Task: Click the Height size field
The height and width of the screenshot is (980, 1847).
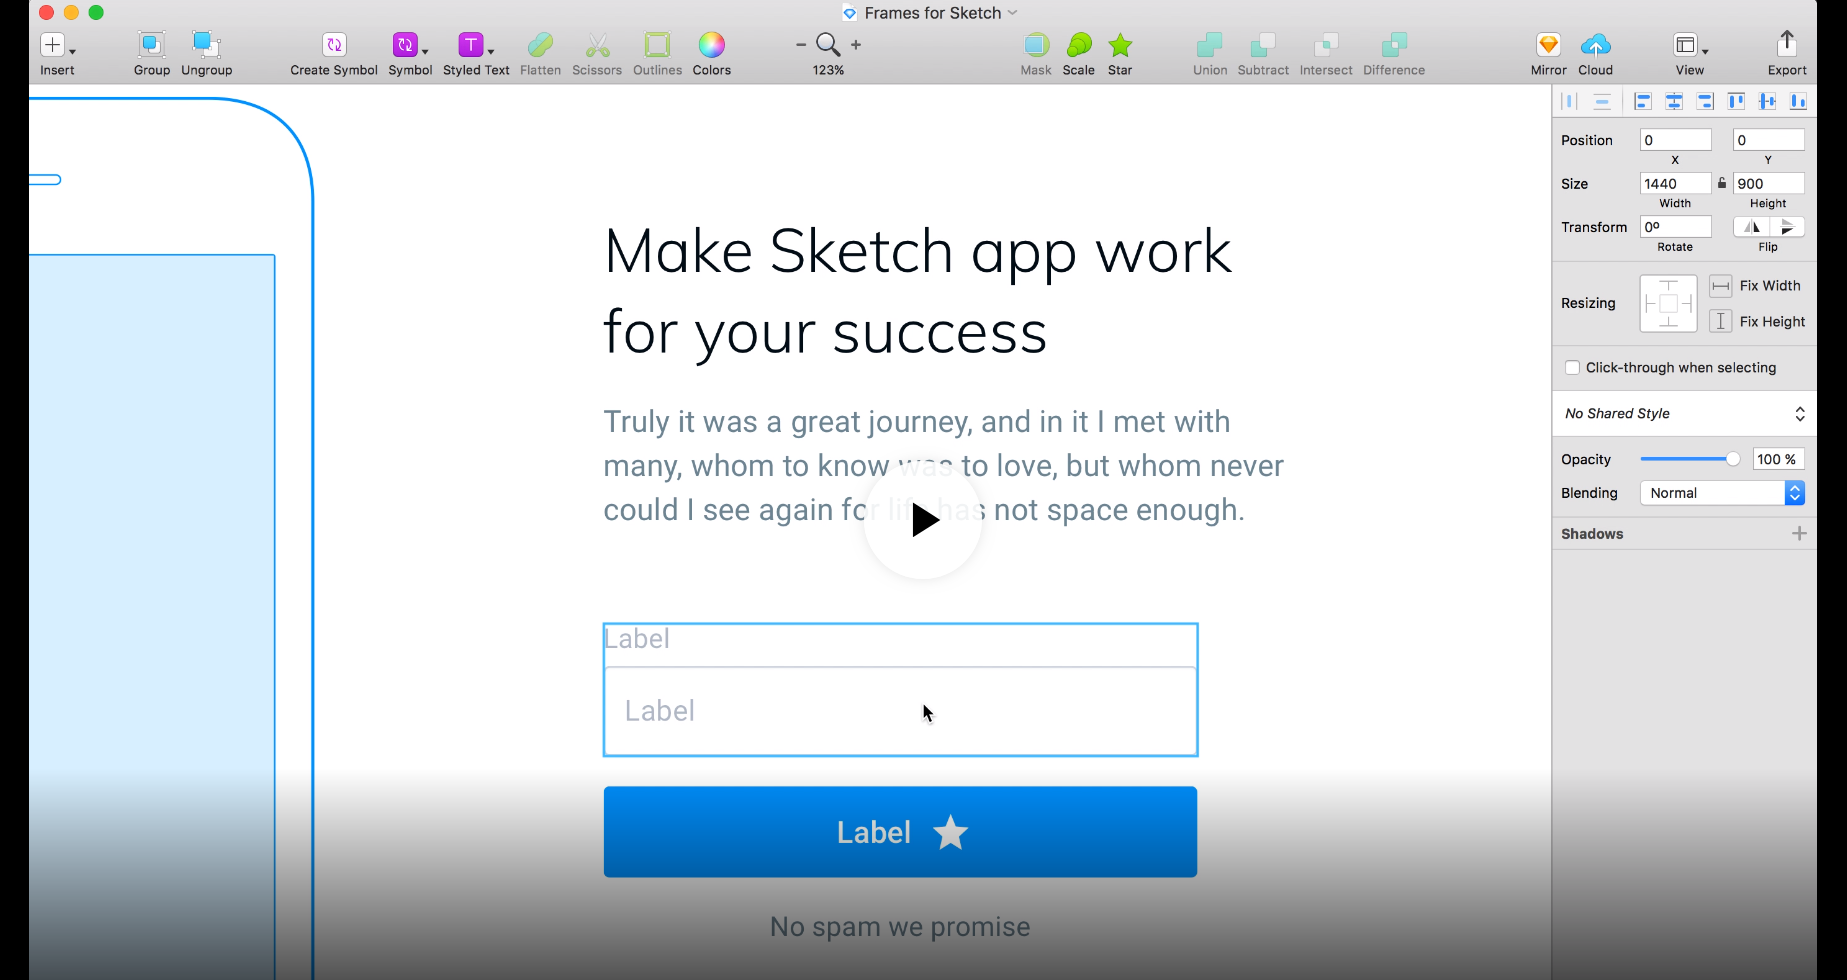Action: tap(1768, 183)
